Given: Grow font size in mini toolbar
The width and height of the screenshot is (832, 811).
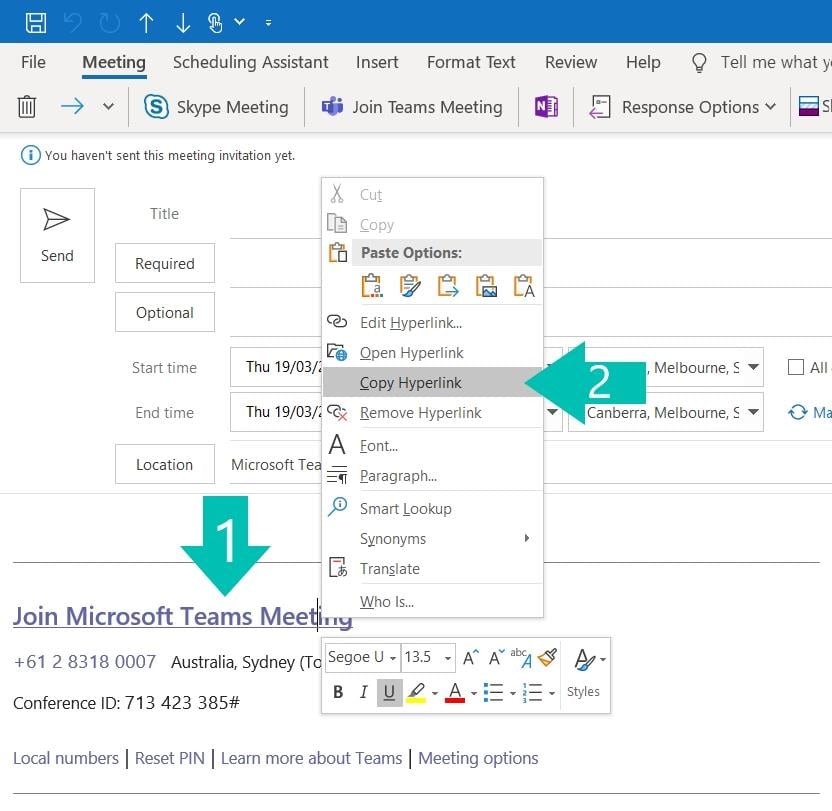Looking at the screenshot, I should click(469, 657).
